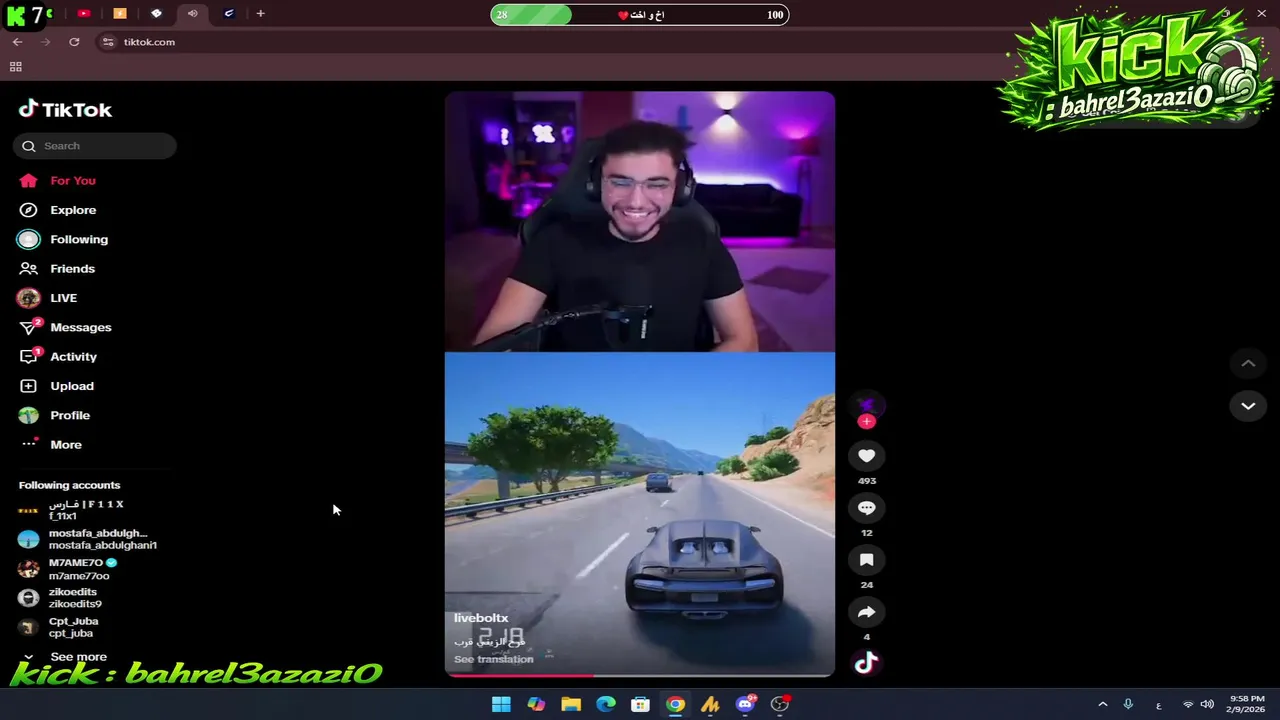Open Messages in the sidebar
This screenshot has width=1280, height=720.
[x=66, y=327]
